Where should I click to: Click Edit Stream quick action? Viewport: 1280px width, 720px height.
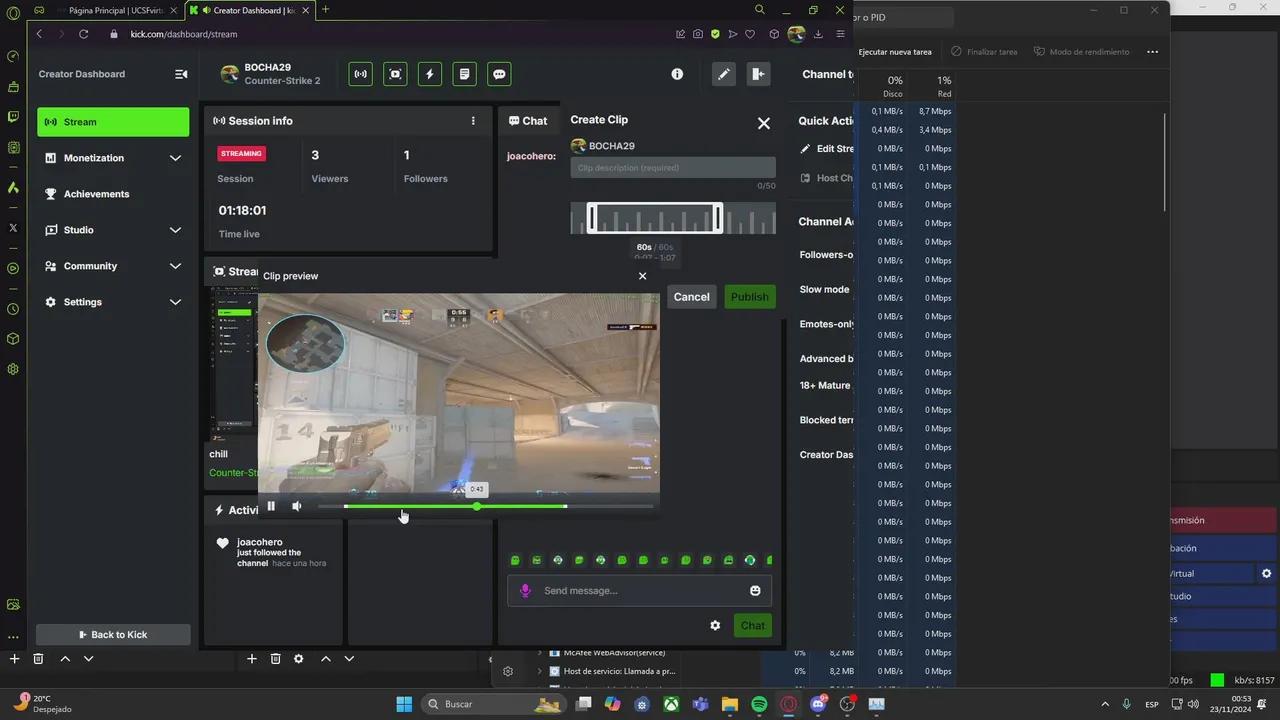(x=828, y=149)
